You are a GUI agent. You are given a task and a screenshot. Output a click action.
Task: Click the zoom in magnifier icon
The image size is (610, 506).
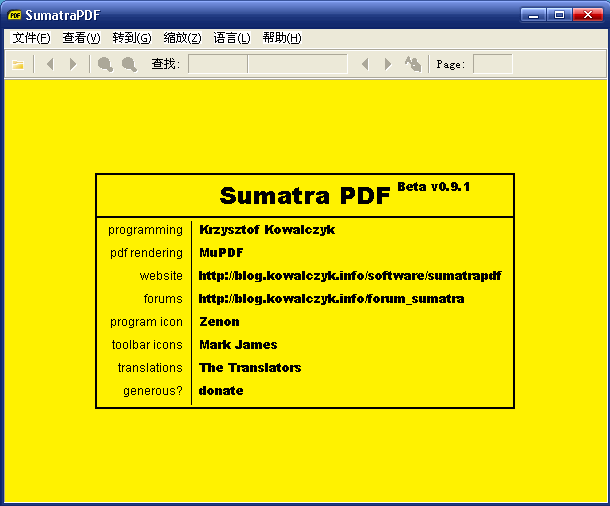(129, 64)
